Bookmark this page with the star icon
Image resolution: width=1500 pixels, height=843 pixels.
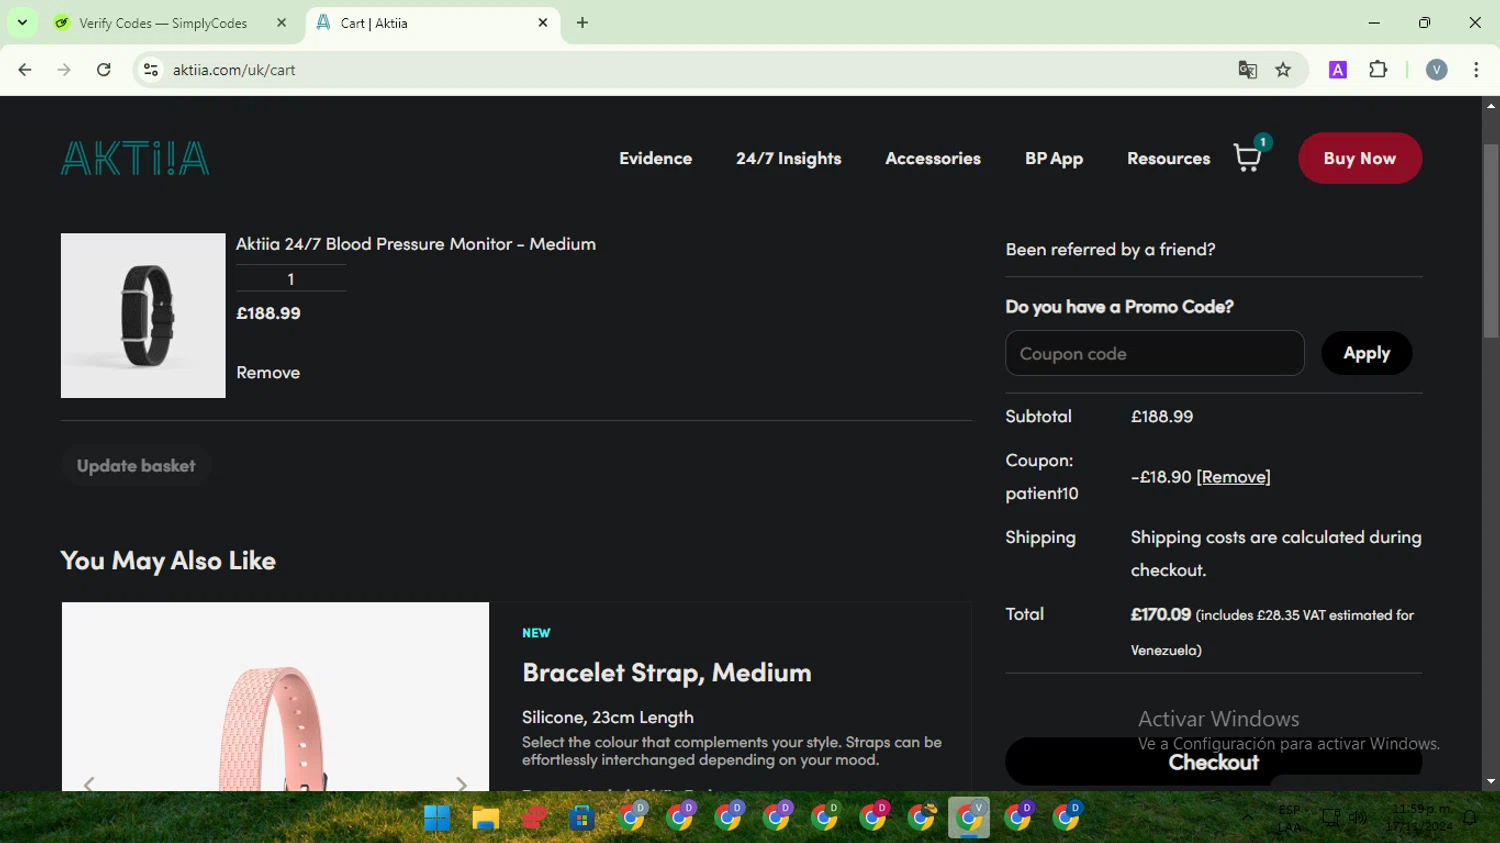(x=1283, y=70)
